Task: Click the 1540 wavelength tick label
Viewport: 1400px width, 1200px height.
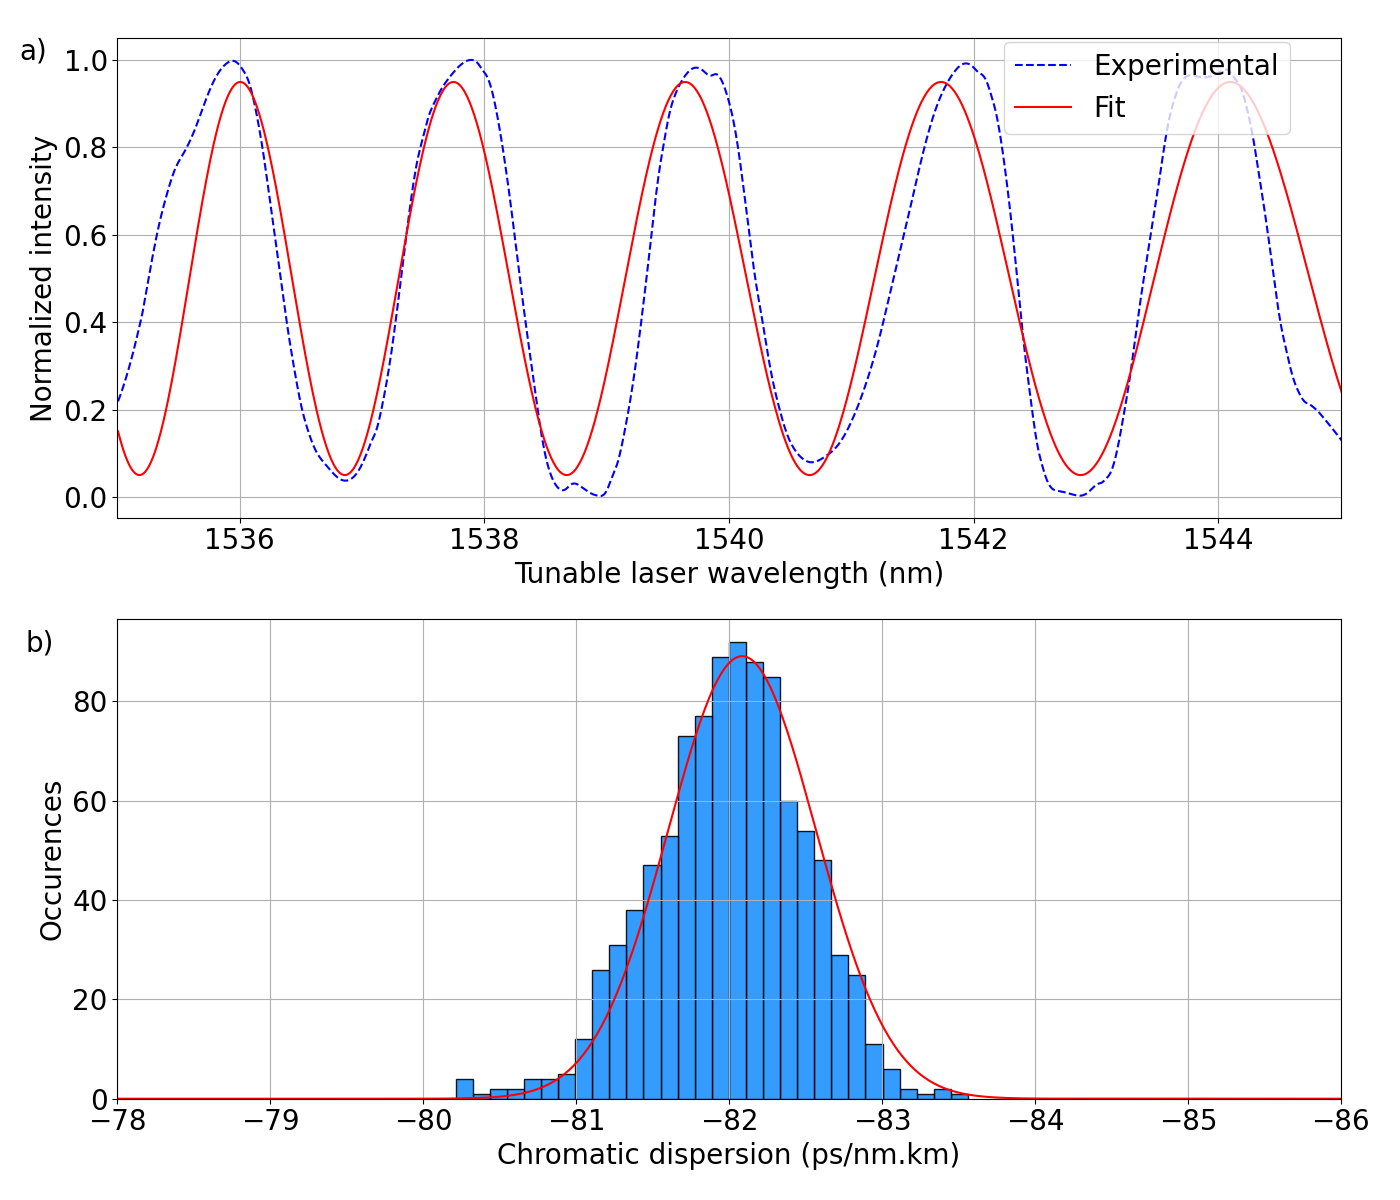Action: [x=729, y=539]
